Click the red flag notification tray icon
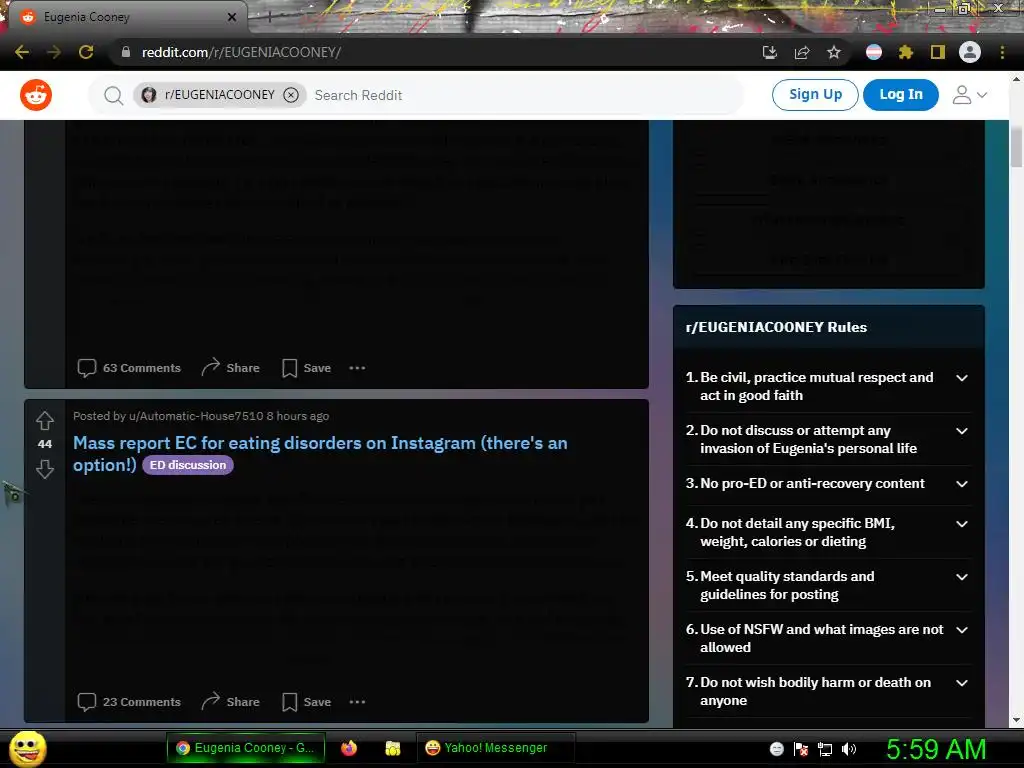Screen dimensions: 1024x768 [x=801, y=749]
